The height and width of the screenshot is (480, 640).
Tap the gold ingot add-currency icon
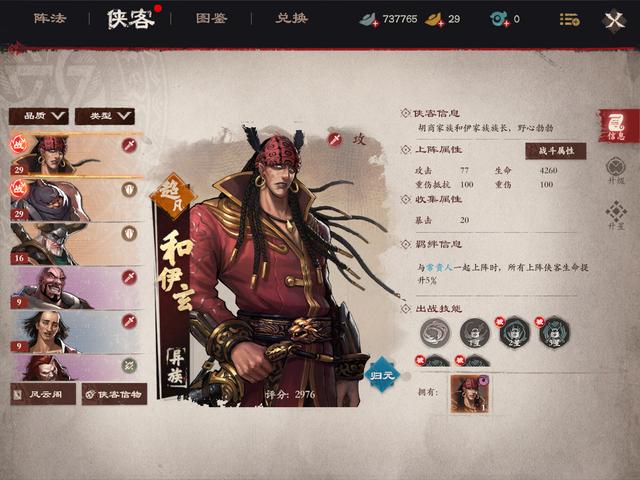[x=435, y=19]
